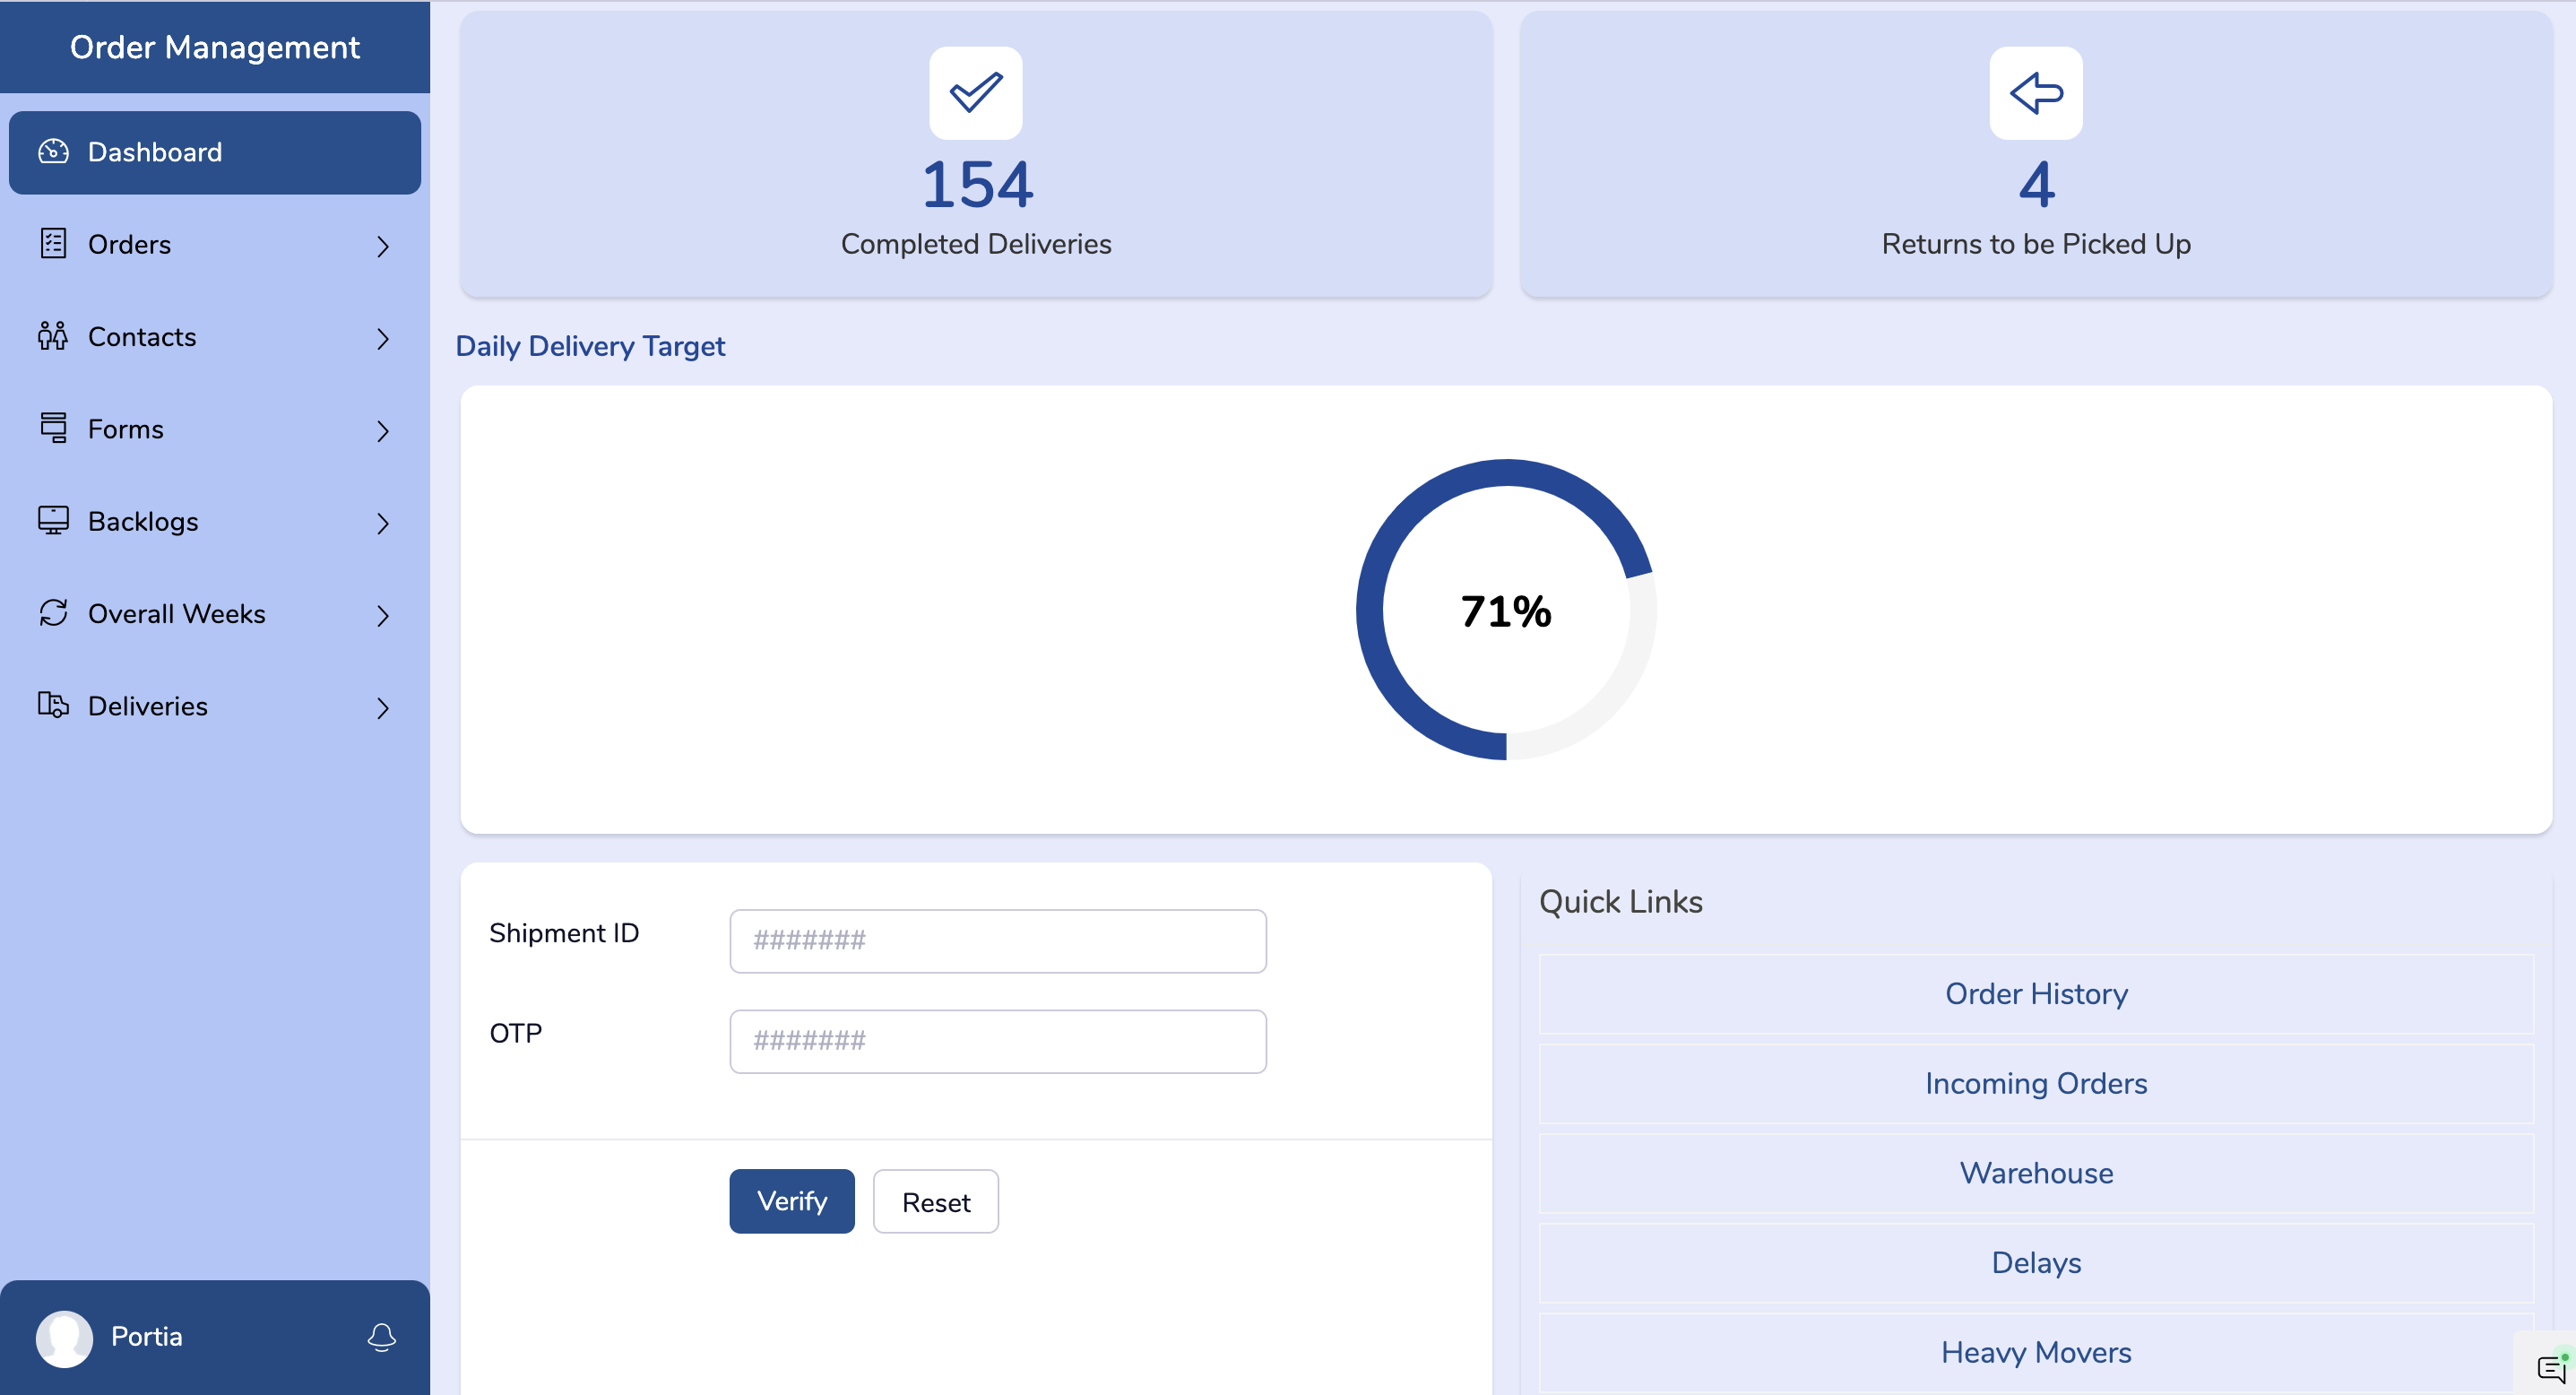Click the Completed Deliveries checkmark icon
The image size is (2576, 1395).
point(975,93)
